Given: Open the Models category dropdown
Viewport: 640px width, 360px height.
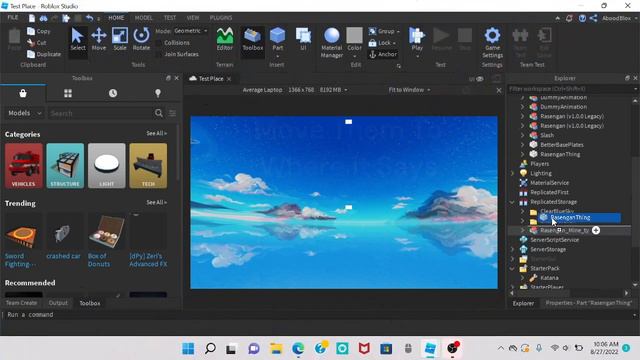Looking at the screenshot, I should 24,113.
